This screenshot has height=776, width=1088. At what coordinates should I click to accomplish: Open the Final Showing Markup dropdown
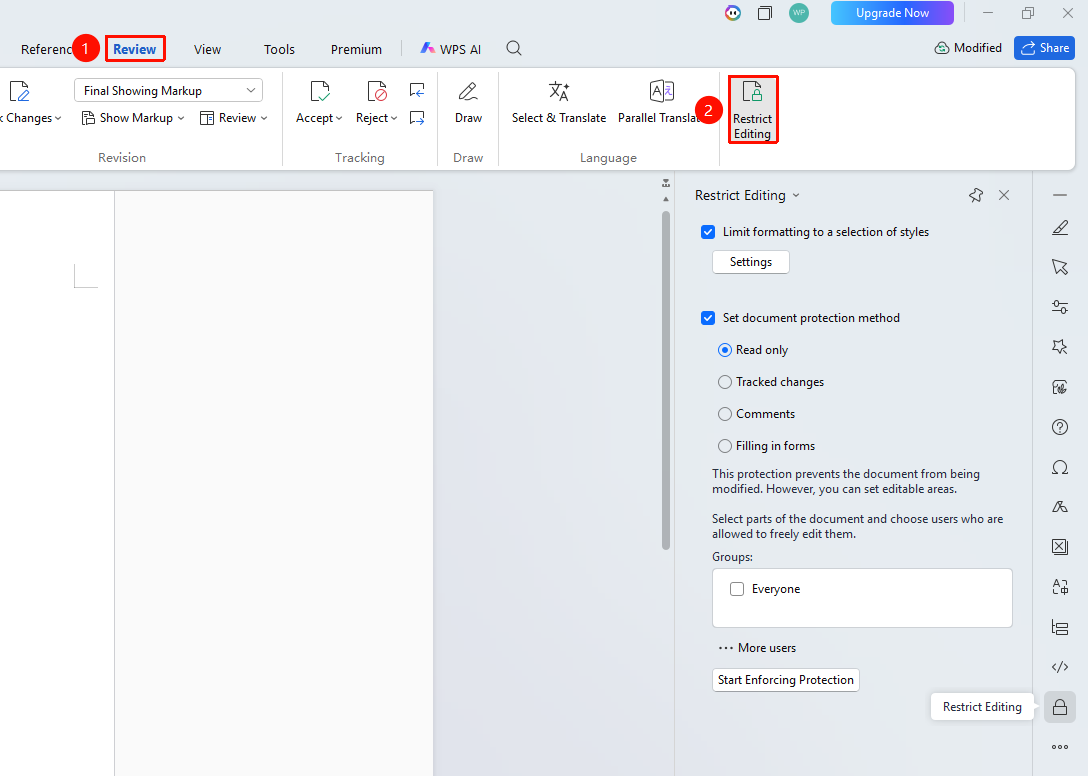169,90
